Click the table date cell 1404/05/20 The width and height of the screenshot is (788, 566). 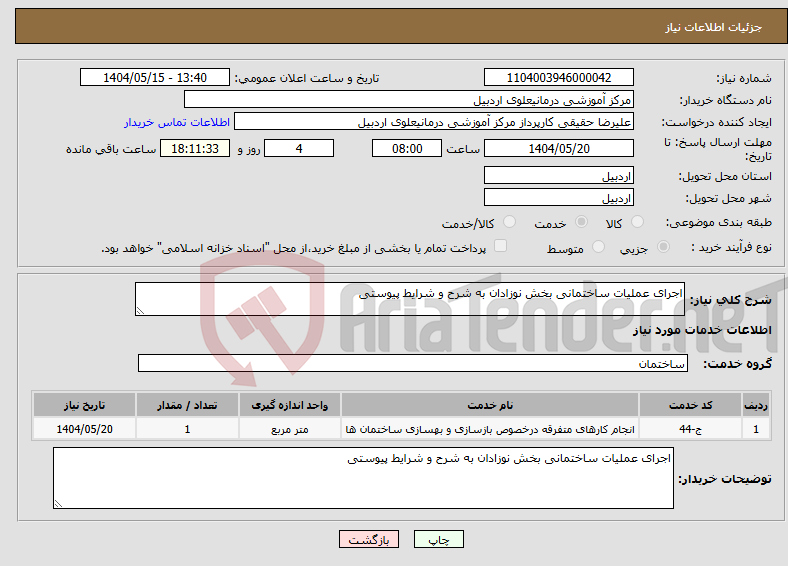[84, 429]
